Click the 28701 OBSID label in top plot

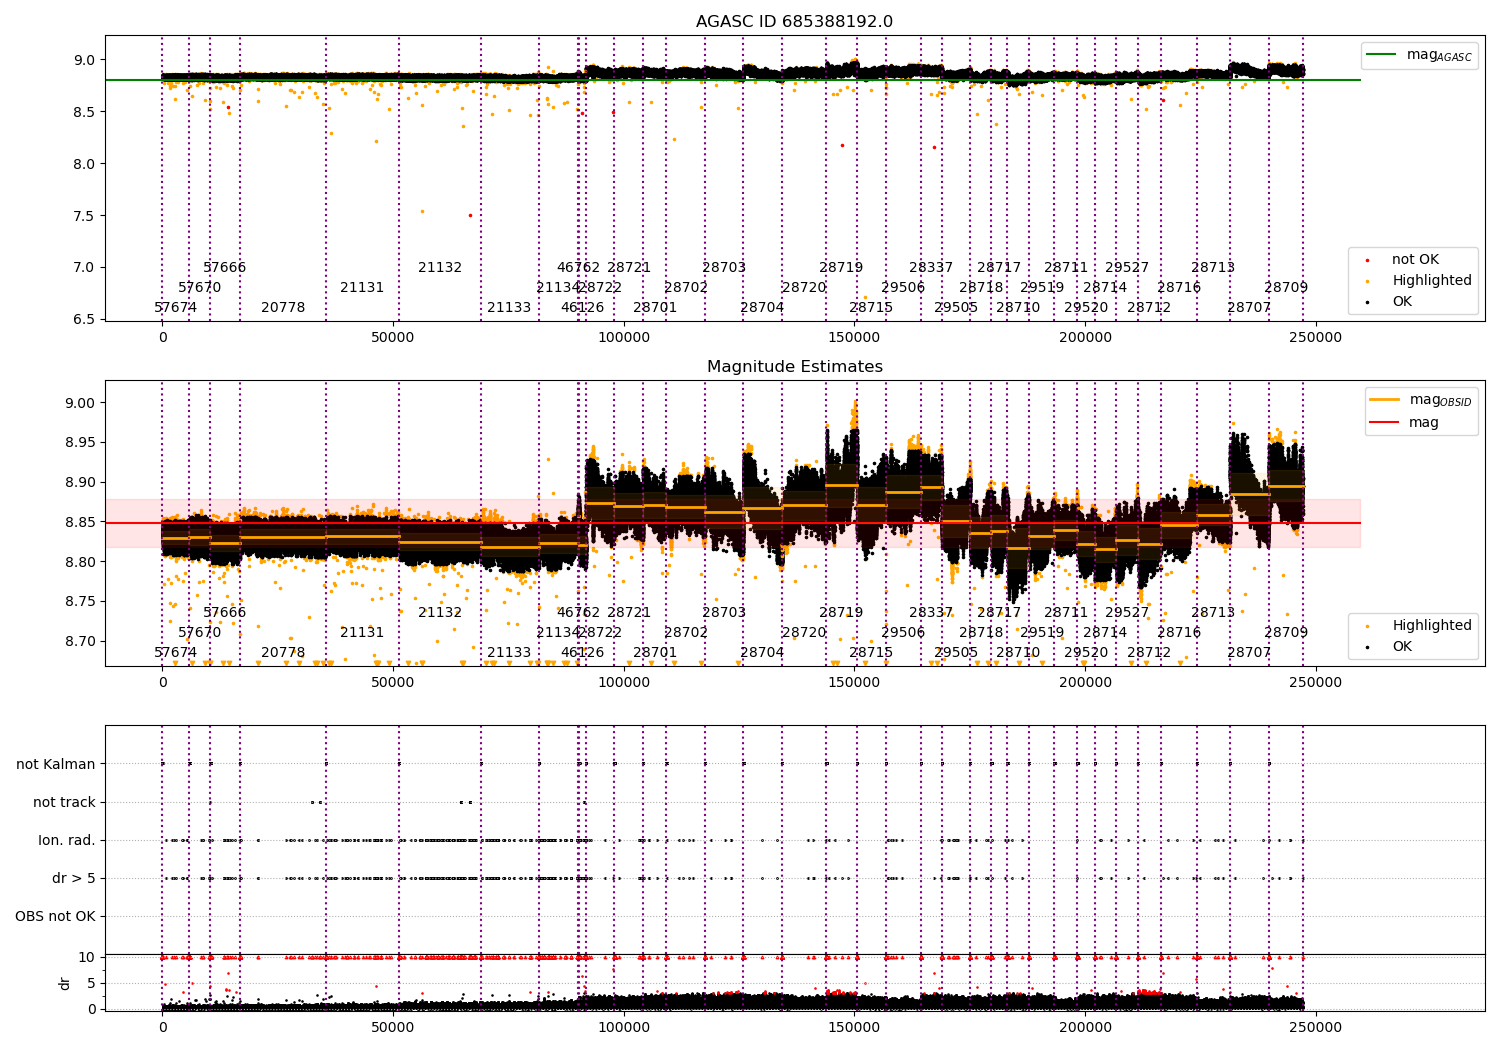[x=655, y=308]
